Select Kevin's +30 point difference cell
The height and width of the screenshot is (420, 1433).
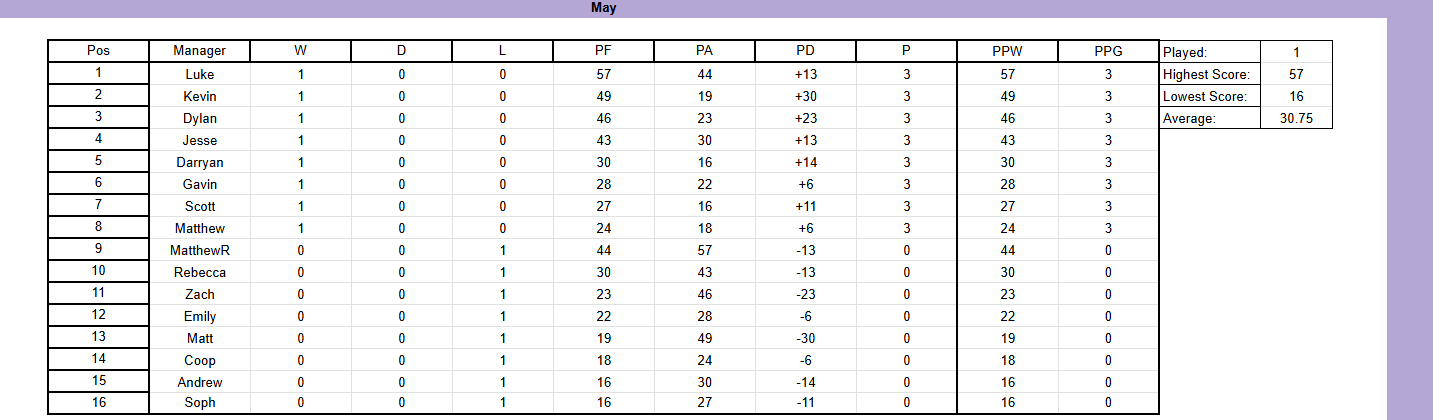tap(805, 96)
